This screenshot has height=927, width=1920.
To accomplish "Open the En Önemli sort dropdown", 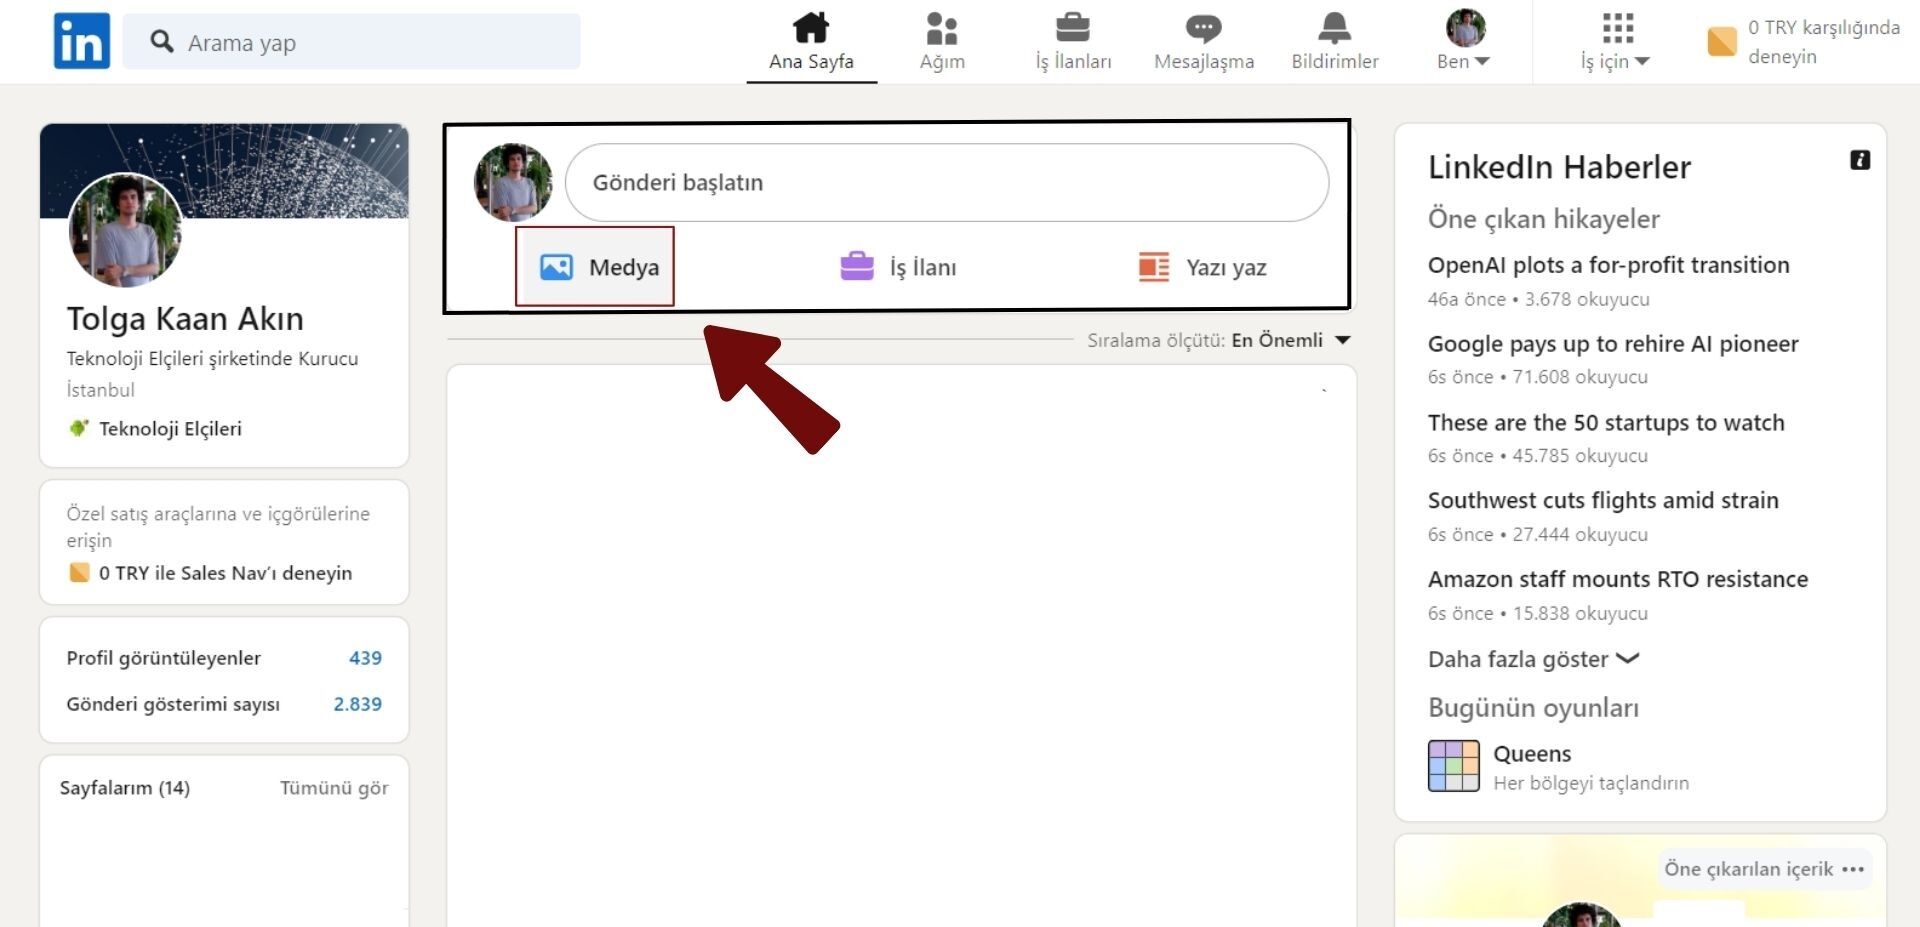I will point(1291,340).
